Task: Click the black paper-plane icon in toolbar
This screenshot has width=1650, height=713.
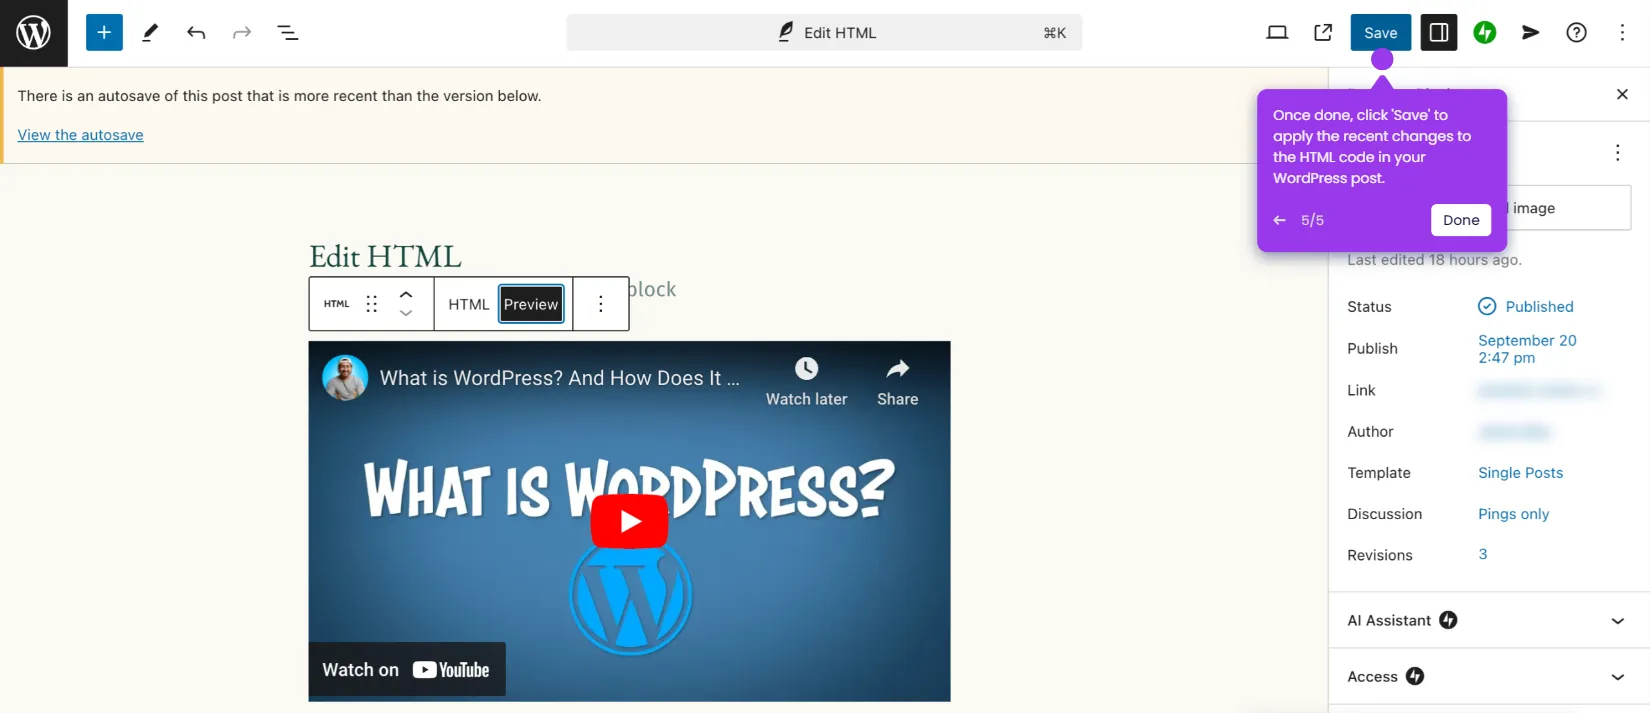Action: point(1531,33)
